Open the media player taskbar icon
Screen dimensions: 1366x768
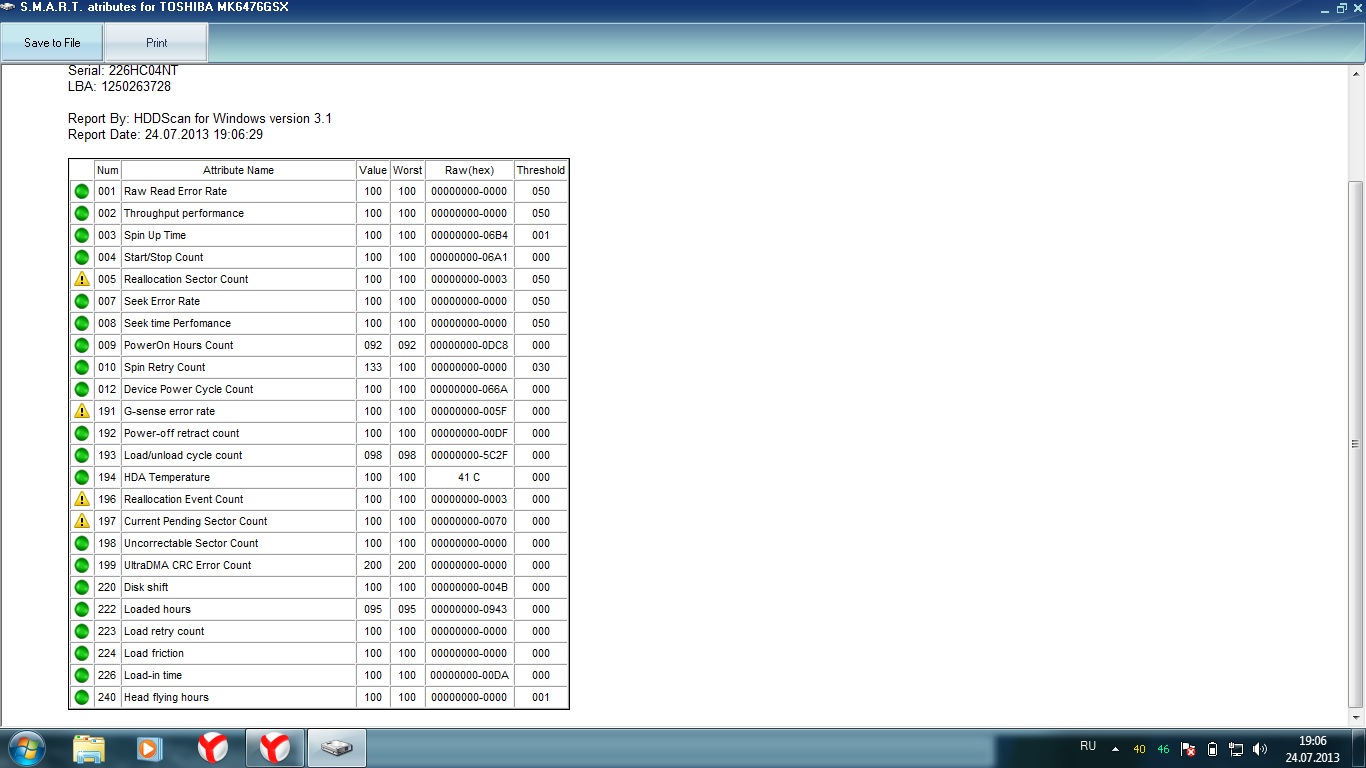coord(150,748)
